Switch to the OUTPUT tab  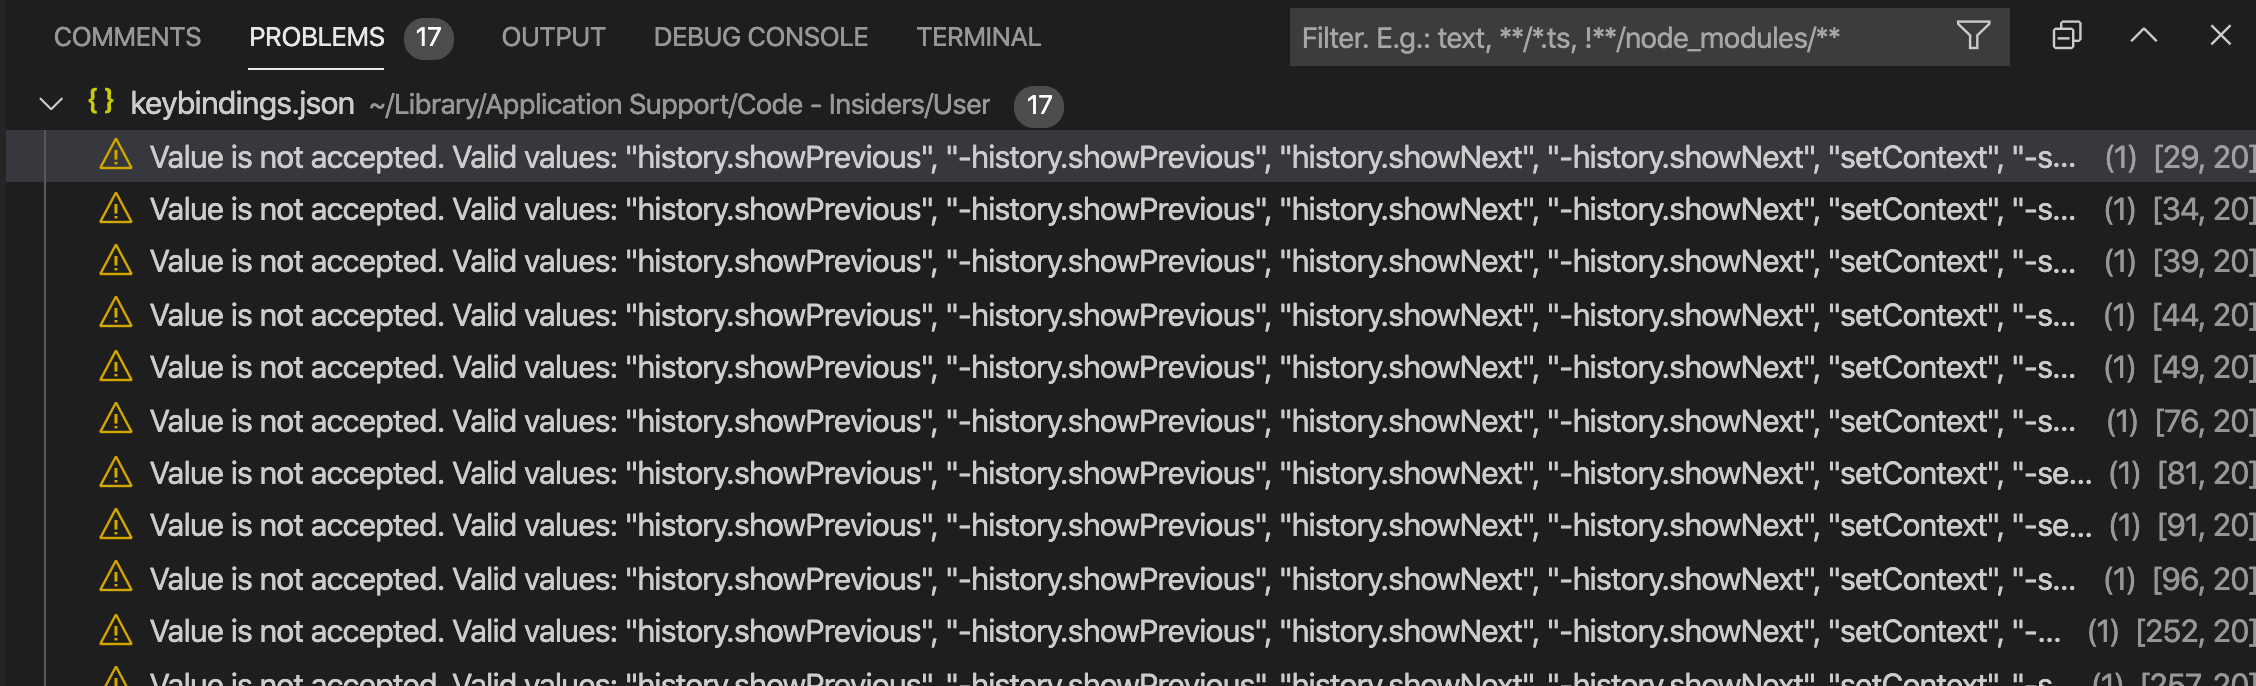point(552,36)
